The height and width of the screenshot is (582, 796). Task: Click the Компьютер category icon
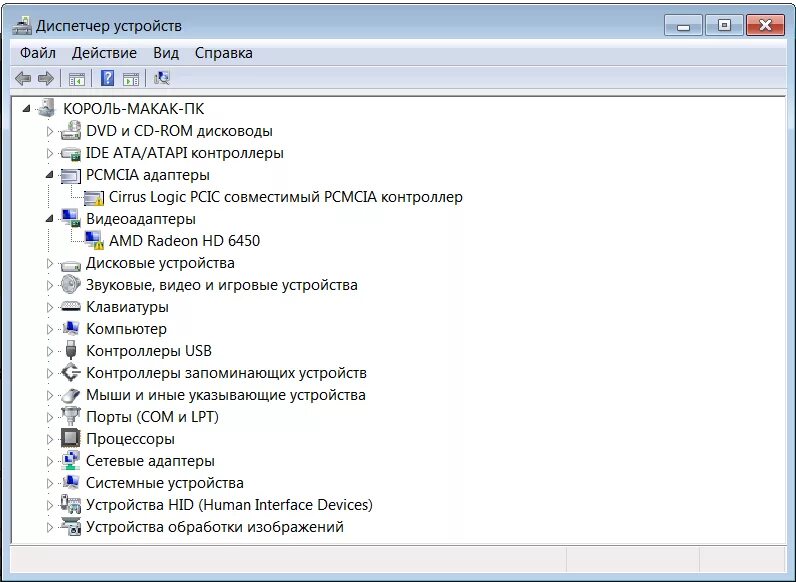tap(71, 329)
